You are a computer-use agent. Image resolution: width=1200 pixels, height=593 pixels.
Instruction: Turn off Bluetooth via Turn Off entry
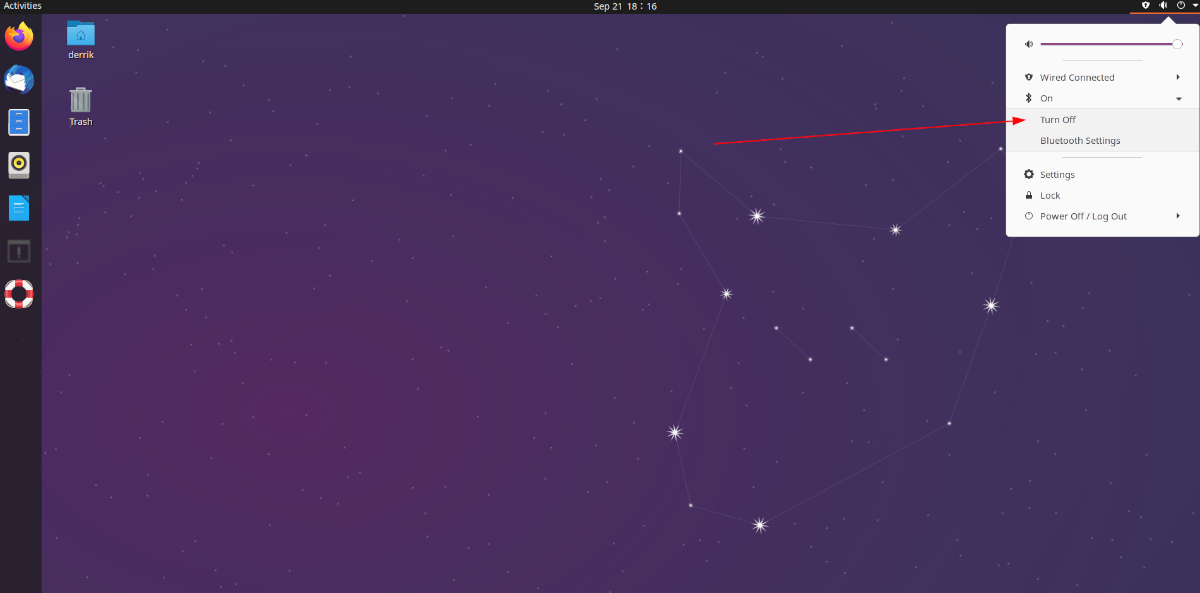click(x=1057, y=119)
